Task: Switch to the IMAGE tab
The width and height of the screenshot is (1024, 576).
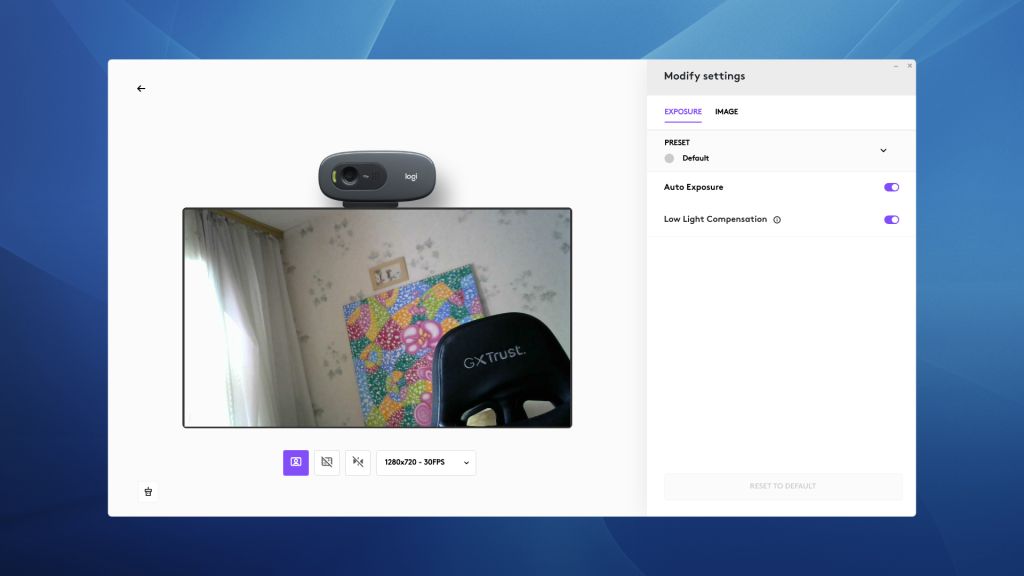Action: 726,112
